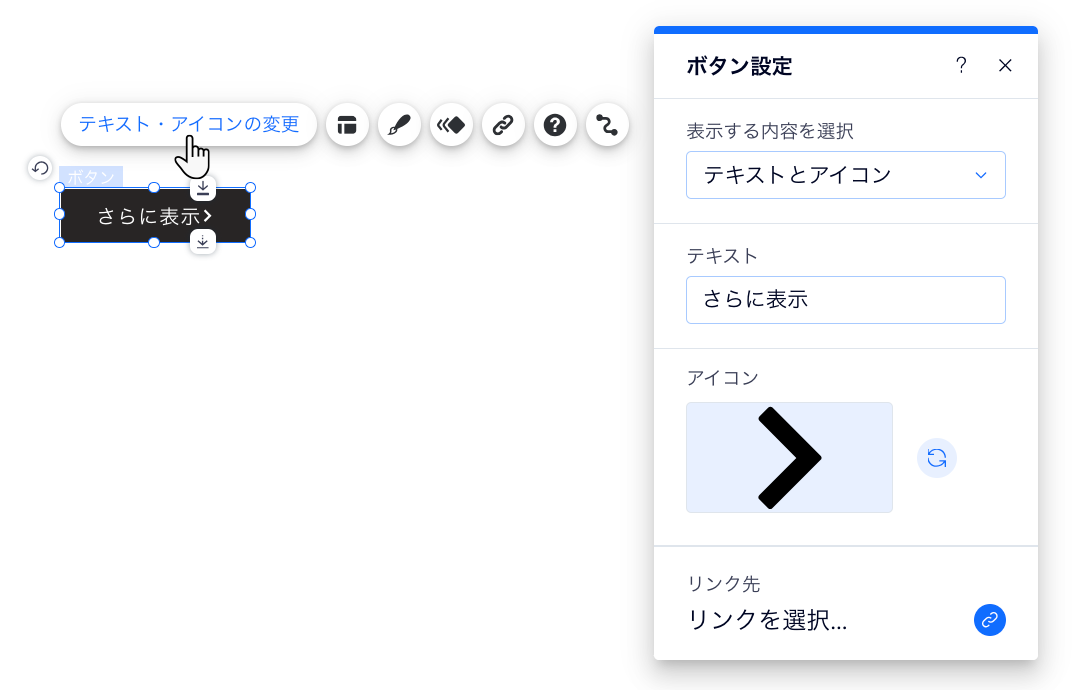The height and width of the screenshot is (690, 1080).
Task: Click the 表示する内容を選択 label
Action: coord(770,131)
